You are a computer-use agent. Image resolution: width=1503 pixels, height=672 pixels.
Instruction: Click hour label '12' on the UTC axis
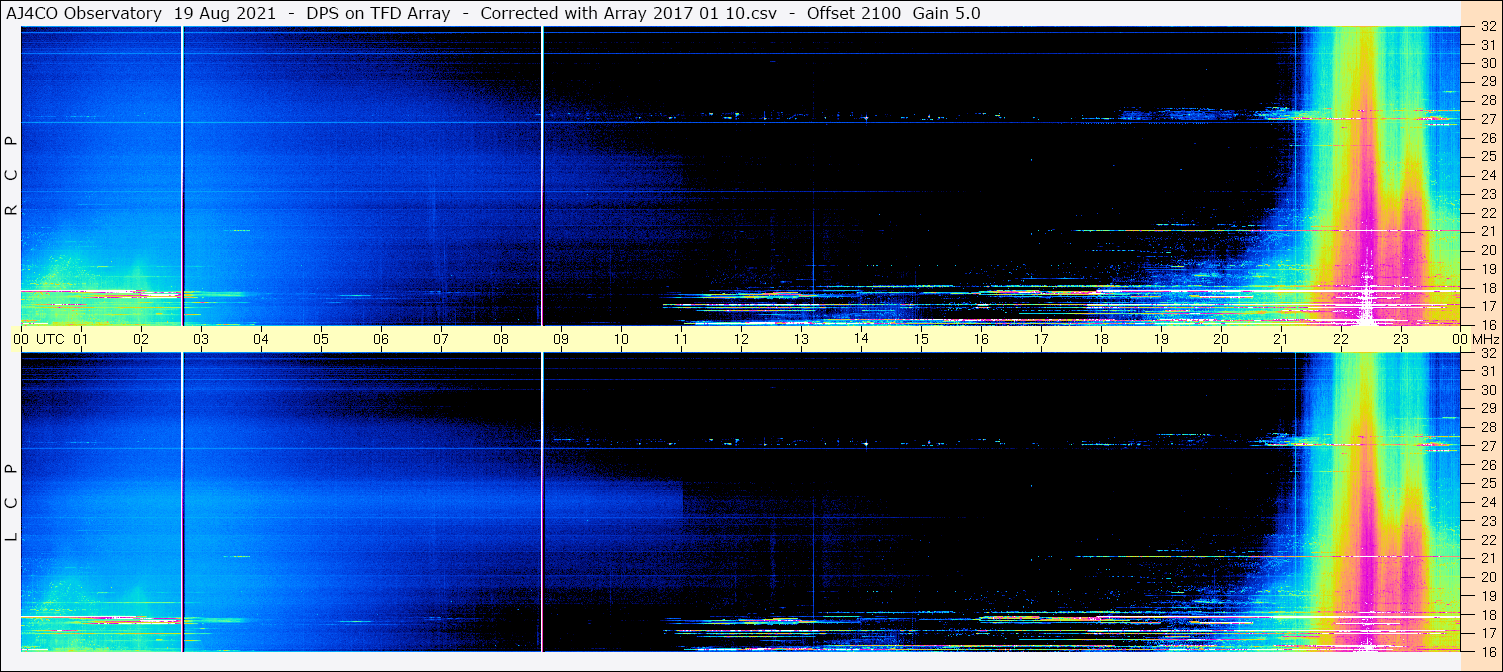[741, 339]
